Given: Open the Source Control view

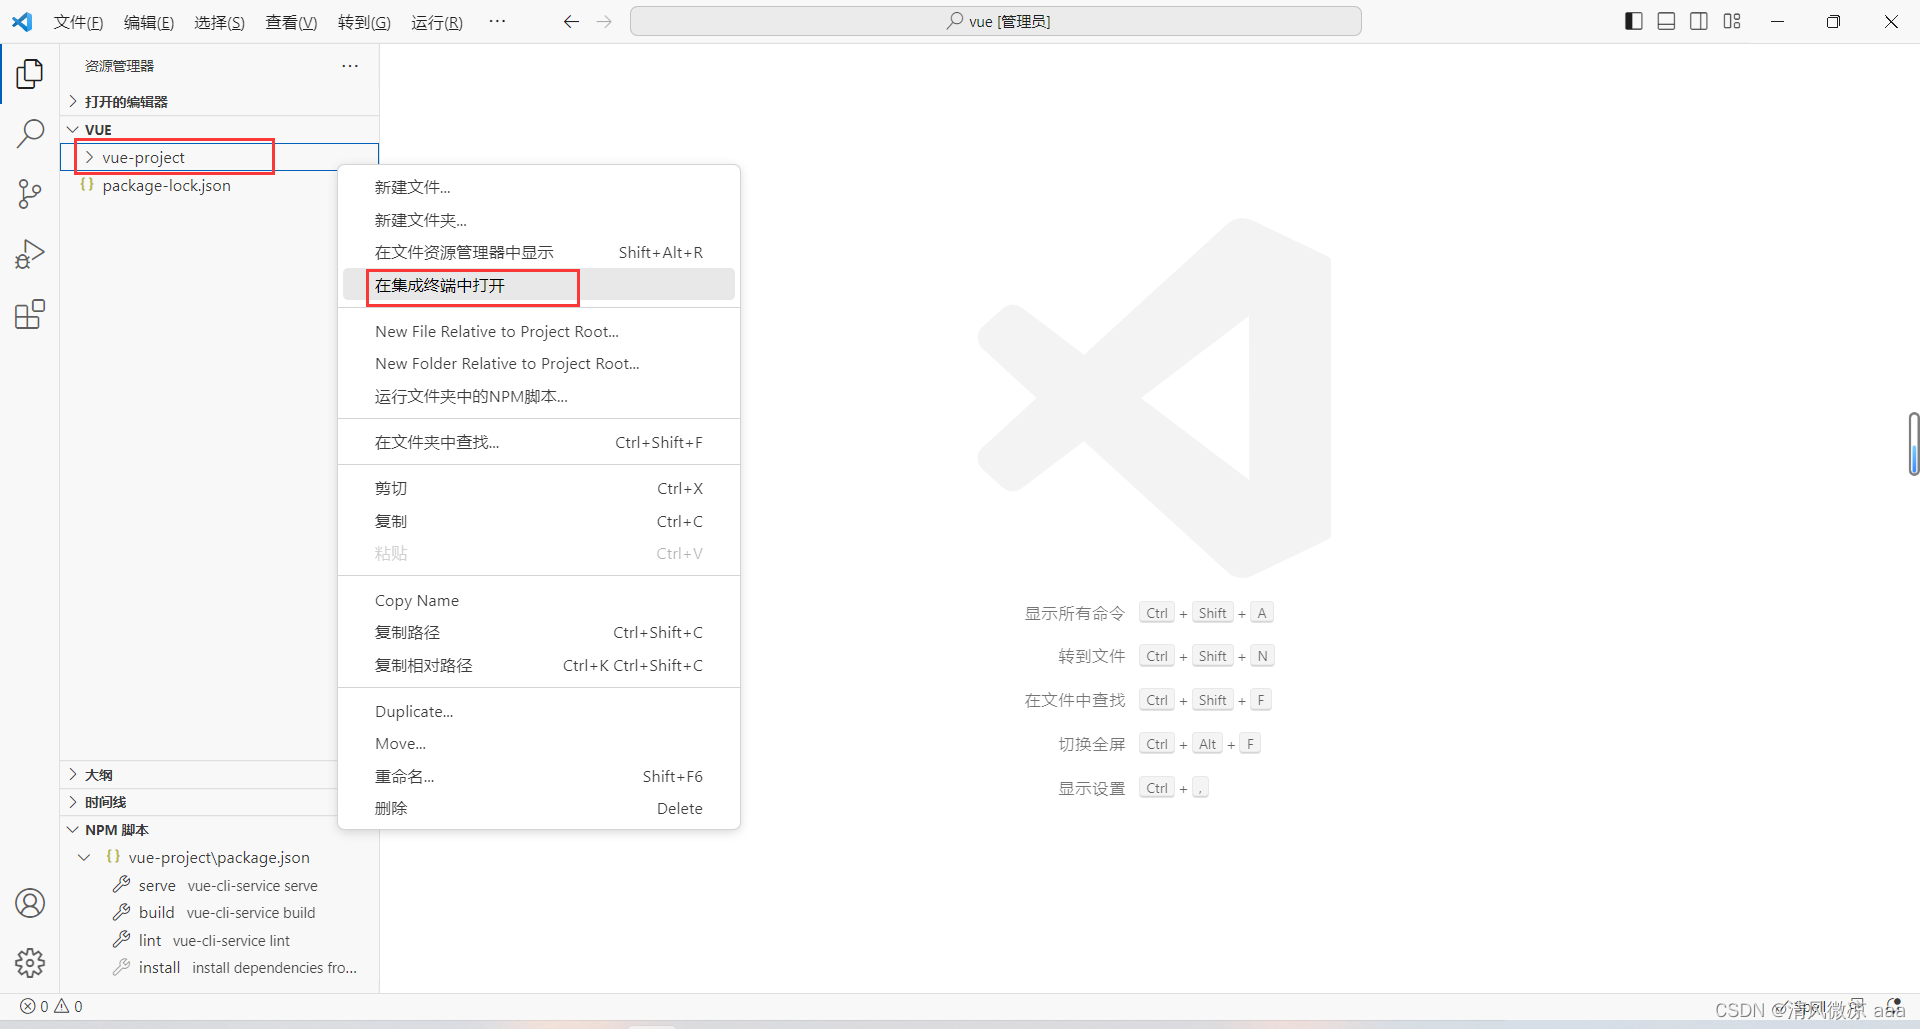Looking at the screenshot, I should (x=30, y=194).
